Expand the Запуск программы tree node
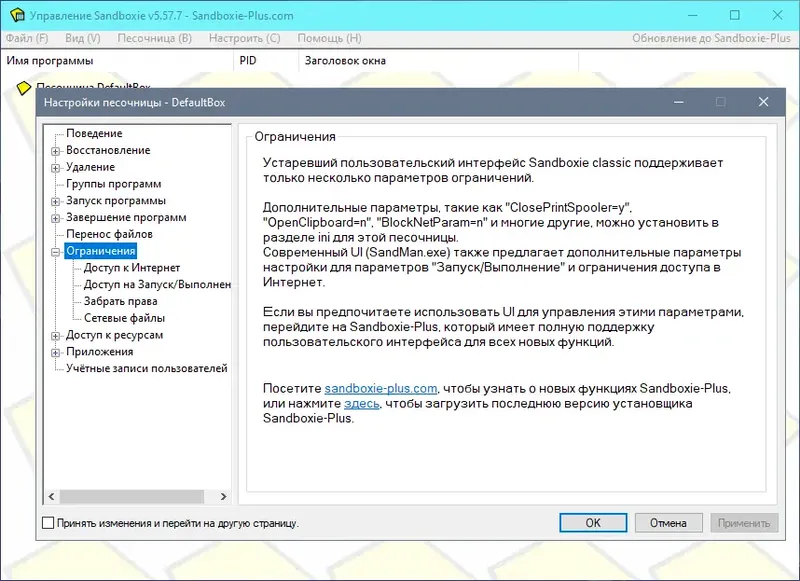The image size is (800, 581). click(x=56, y=201)
